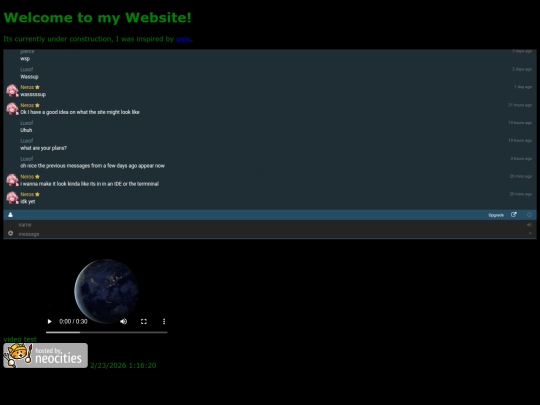Click the emoji icon beside the message field
The width and height of the screenshot is (540, 405).
(x=11, y=233)
